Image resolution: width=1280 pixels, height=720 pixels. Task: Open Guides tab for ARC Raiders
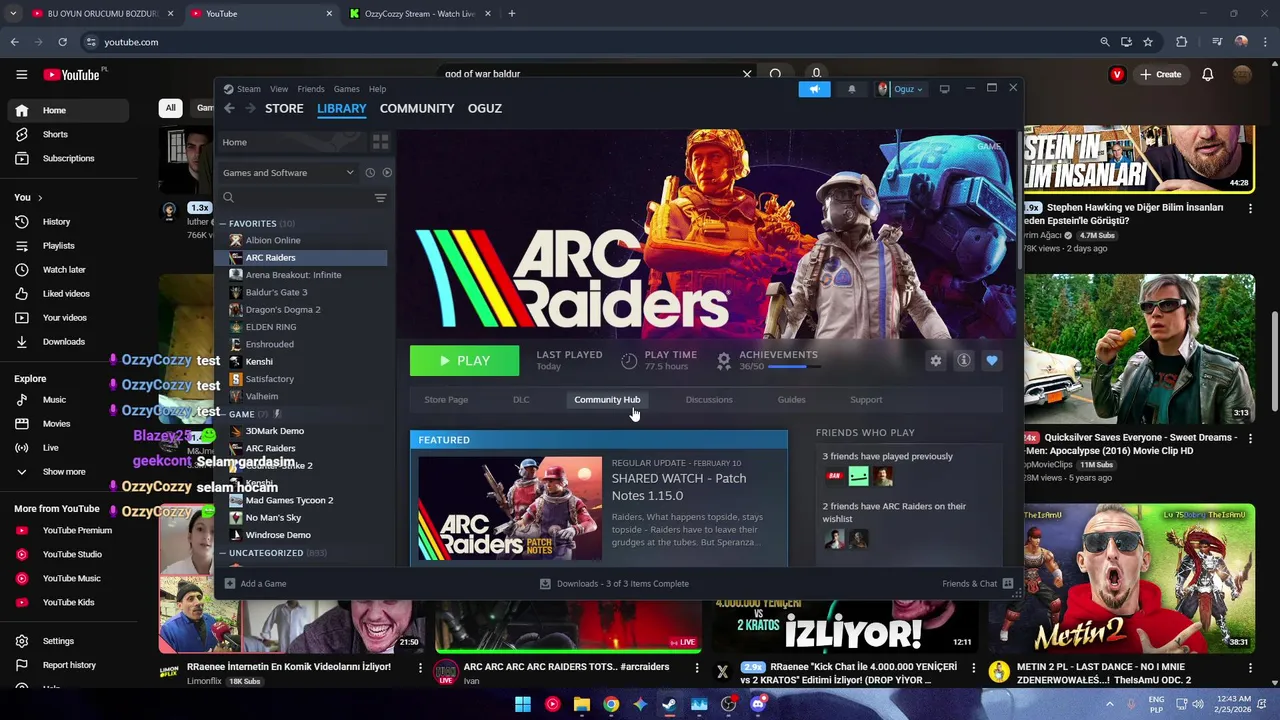tap(791, 400)
